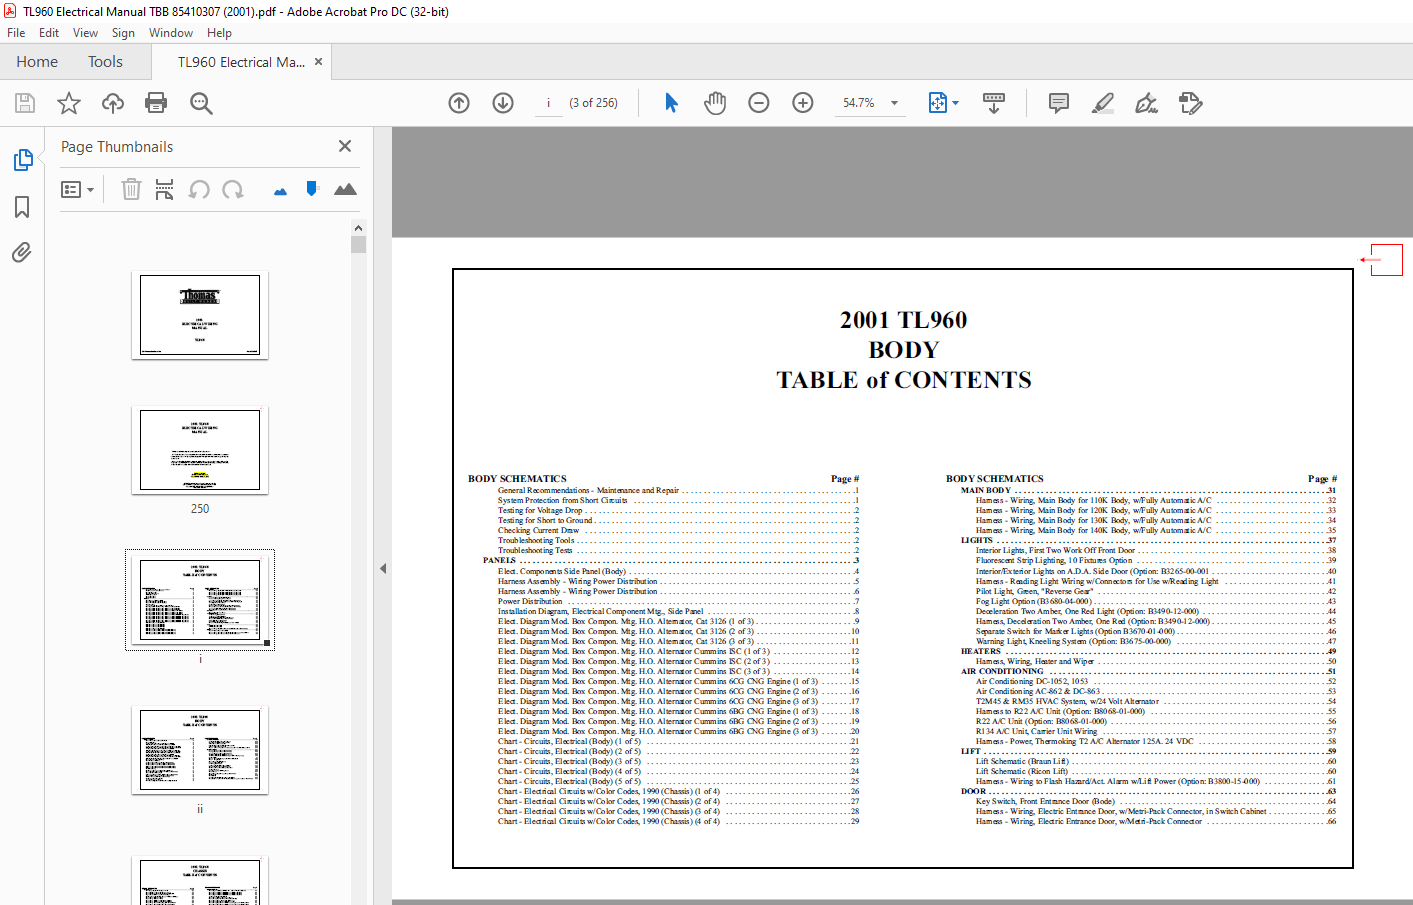Viewport: 1413px width, 905px height.
Task: Click the page number input field
Action: pyautogui.click(x=548, y=103)
